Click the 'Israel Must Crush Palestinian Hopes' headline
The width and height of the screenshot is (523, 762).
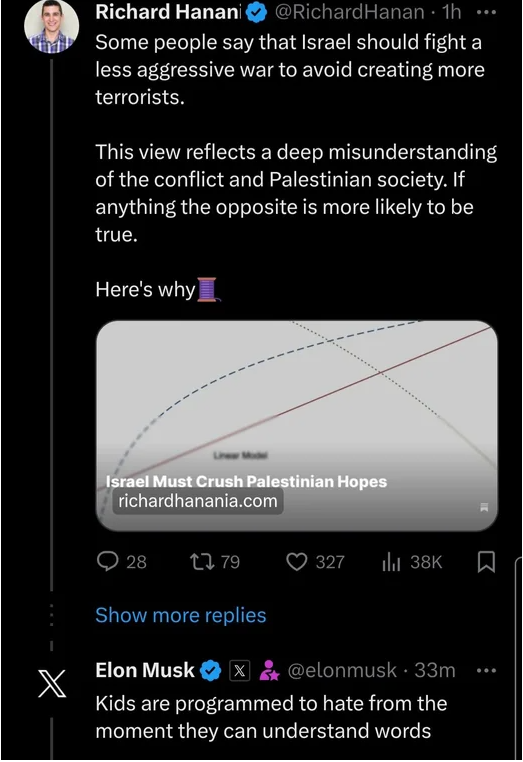[x=246, y=482]
